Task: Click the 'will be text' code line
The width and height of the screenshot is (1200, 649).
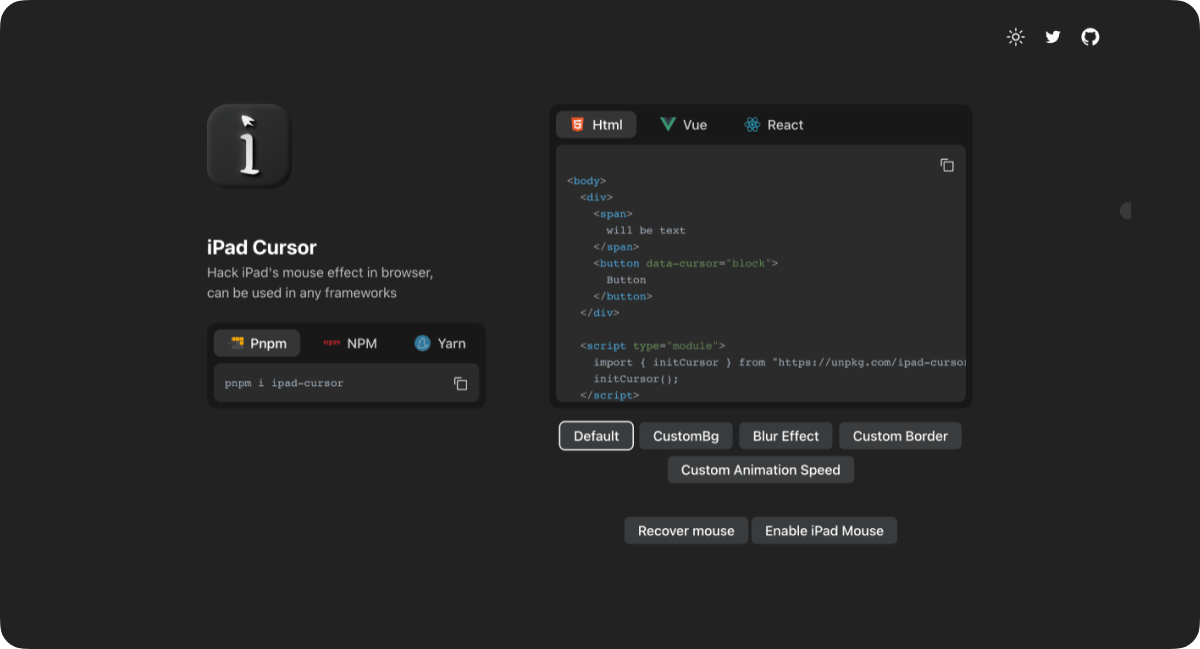Action: [x=646, y=230]
